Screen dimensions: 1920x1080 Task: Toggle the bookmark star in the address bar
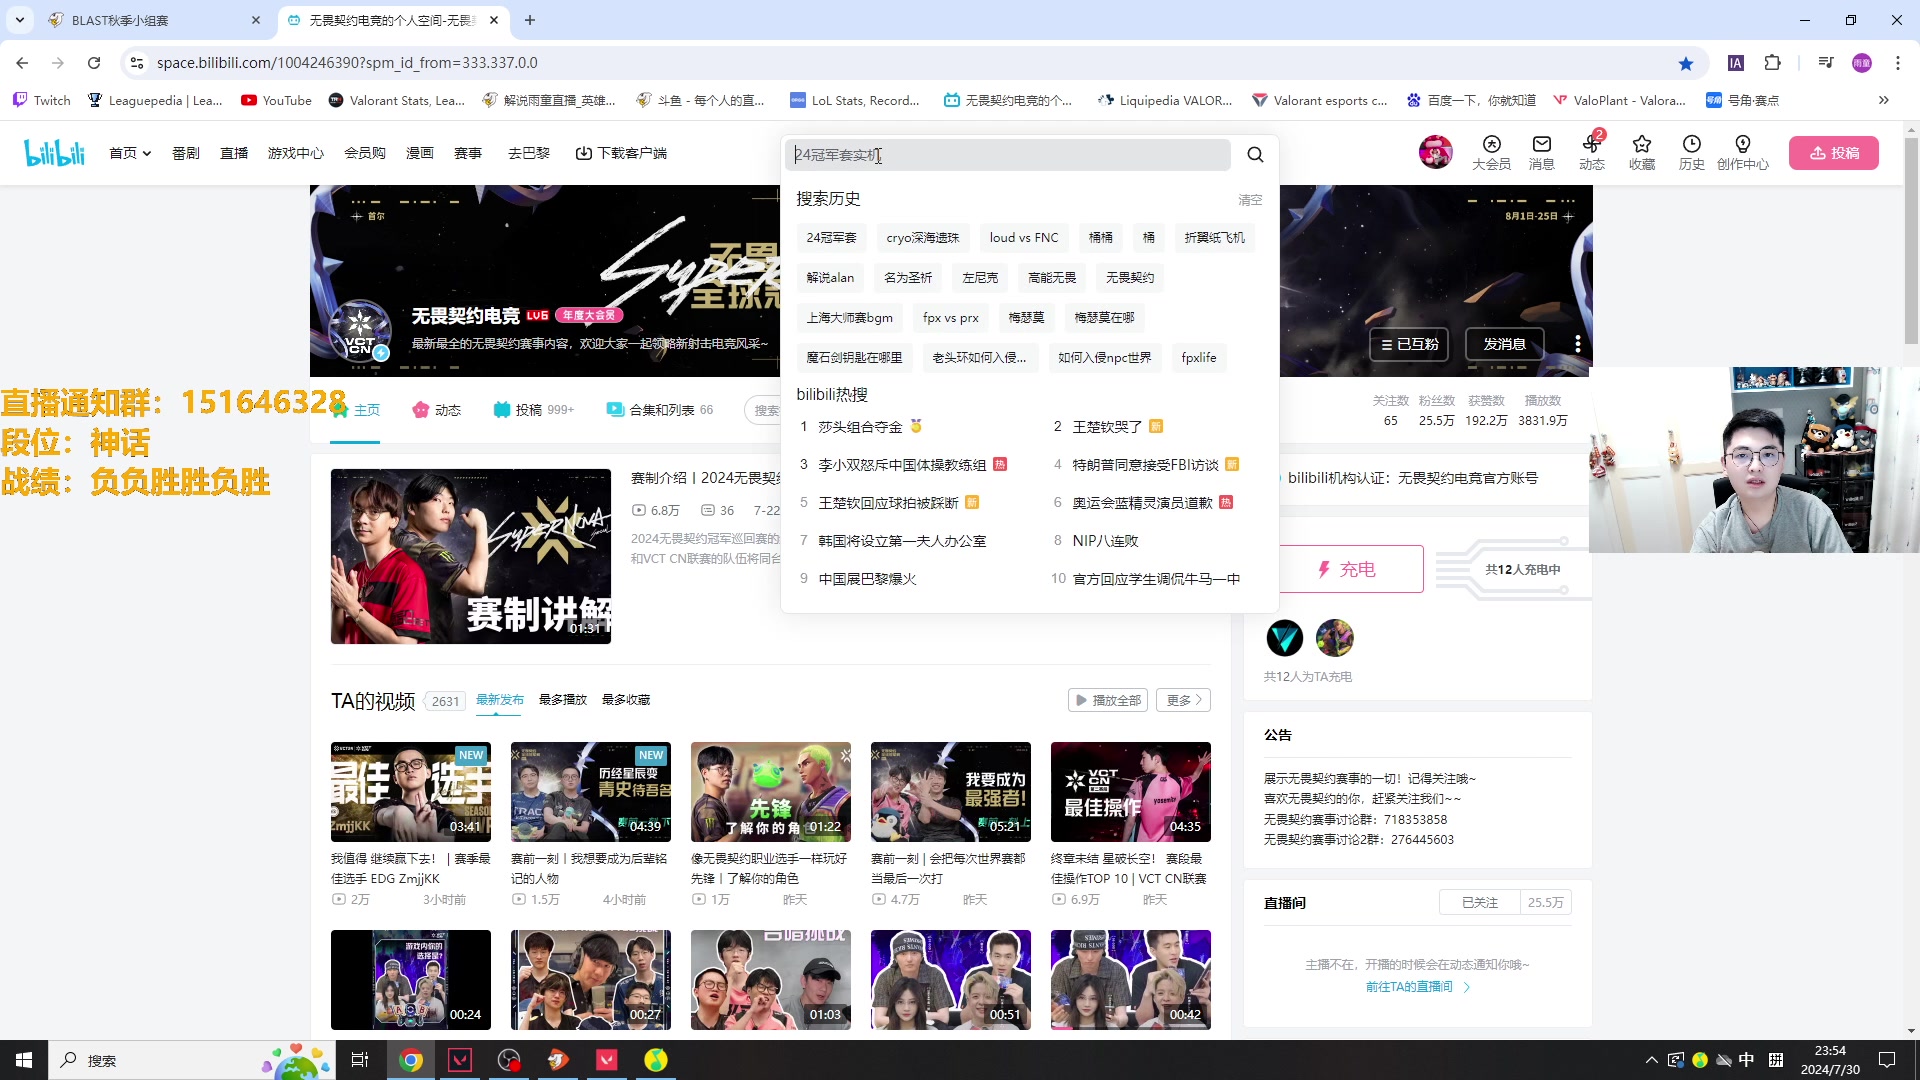1687,62
